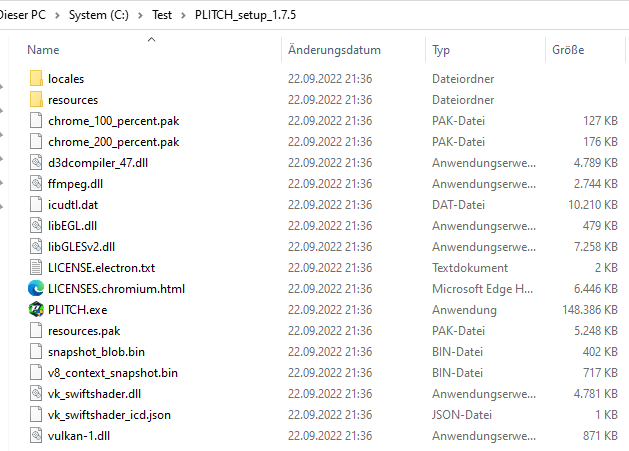629x451 pixels.
Task: Click the date cell of the locales folder
Action: pos(330,79)
